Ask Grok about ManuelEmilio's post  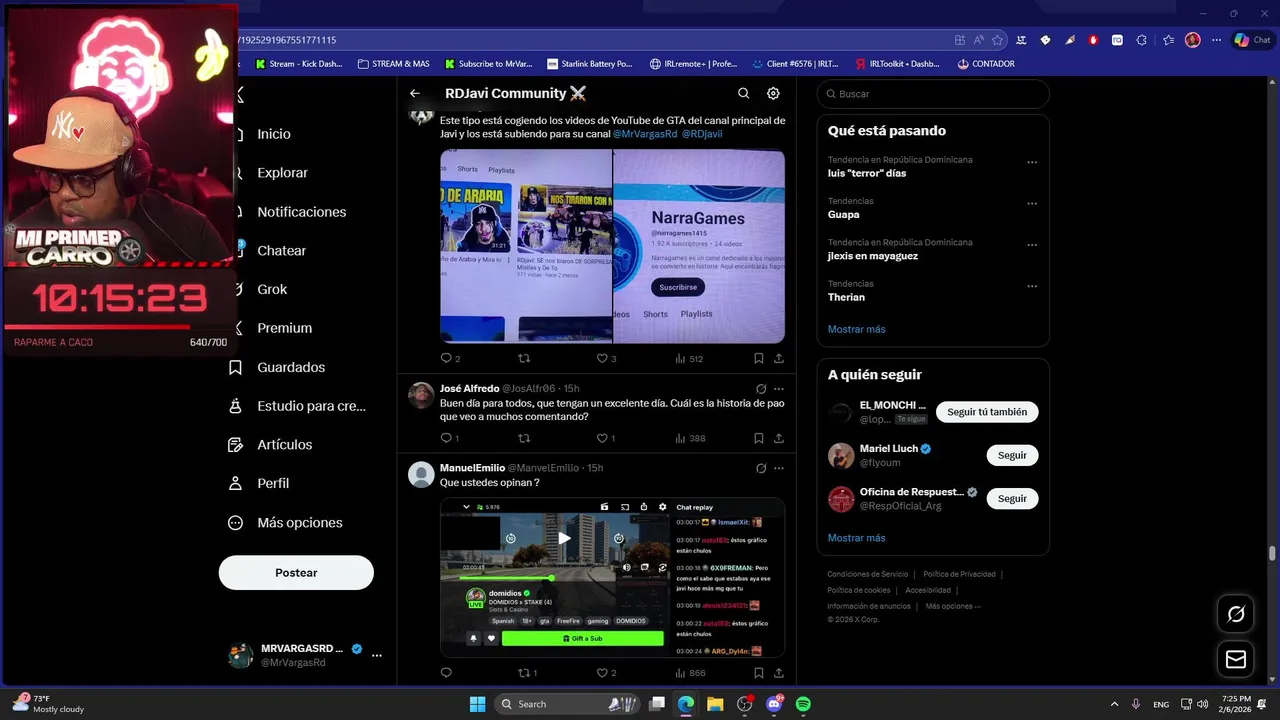761,468
